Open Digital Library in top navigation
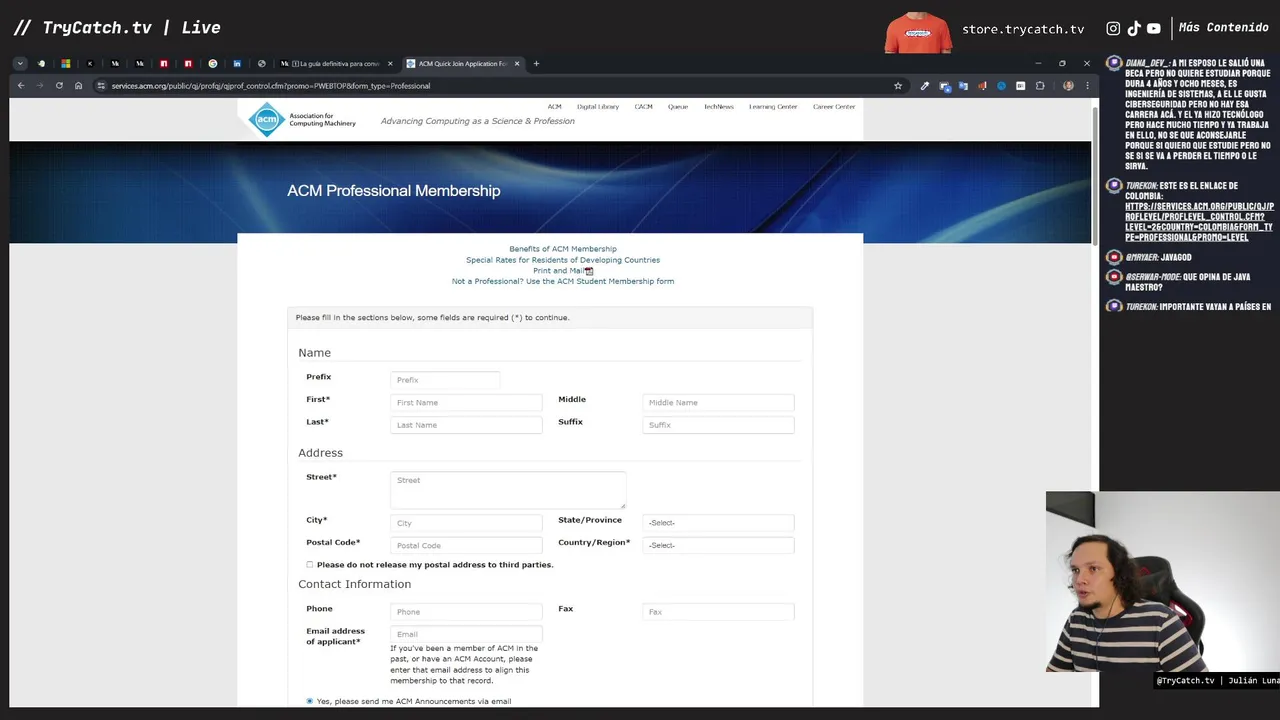 (598, 107)
